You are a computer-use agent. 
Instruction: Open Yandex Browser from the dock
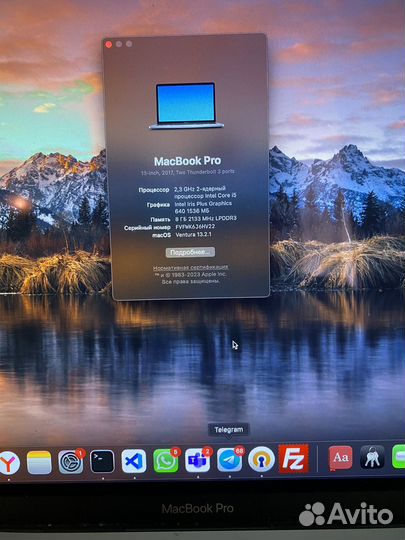point(9,463)
